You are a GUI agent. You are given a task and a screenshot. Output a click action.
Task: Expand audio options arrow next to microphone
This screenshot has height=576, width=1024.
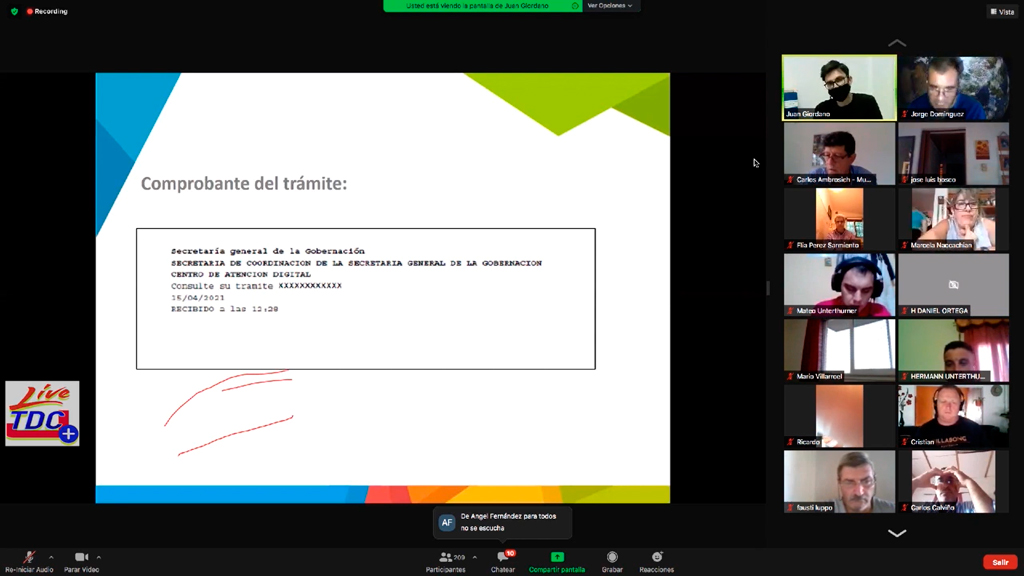coord(51,557)
